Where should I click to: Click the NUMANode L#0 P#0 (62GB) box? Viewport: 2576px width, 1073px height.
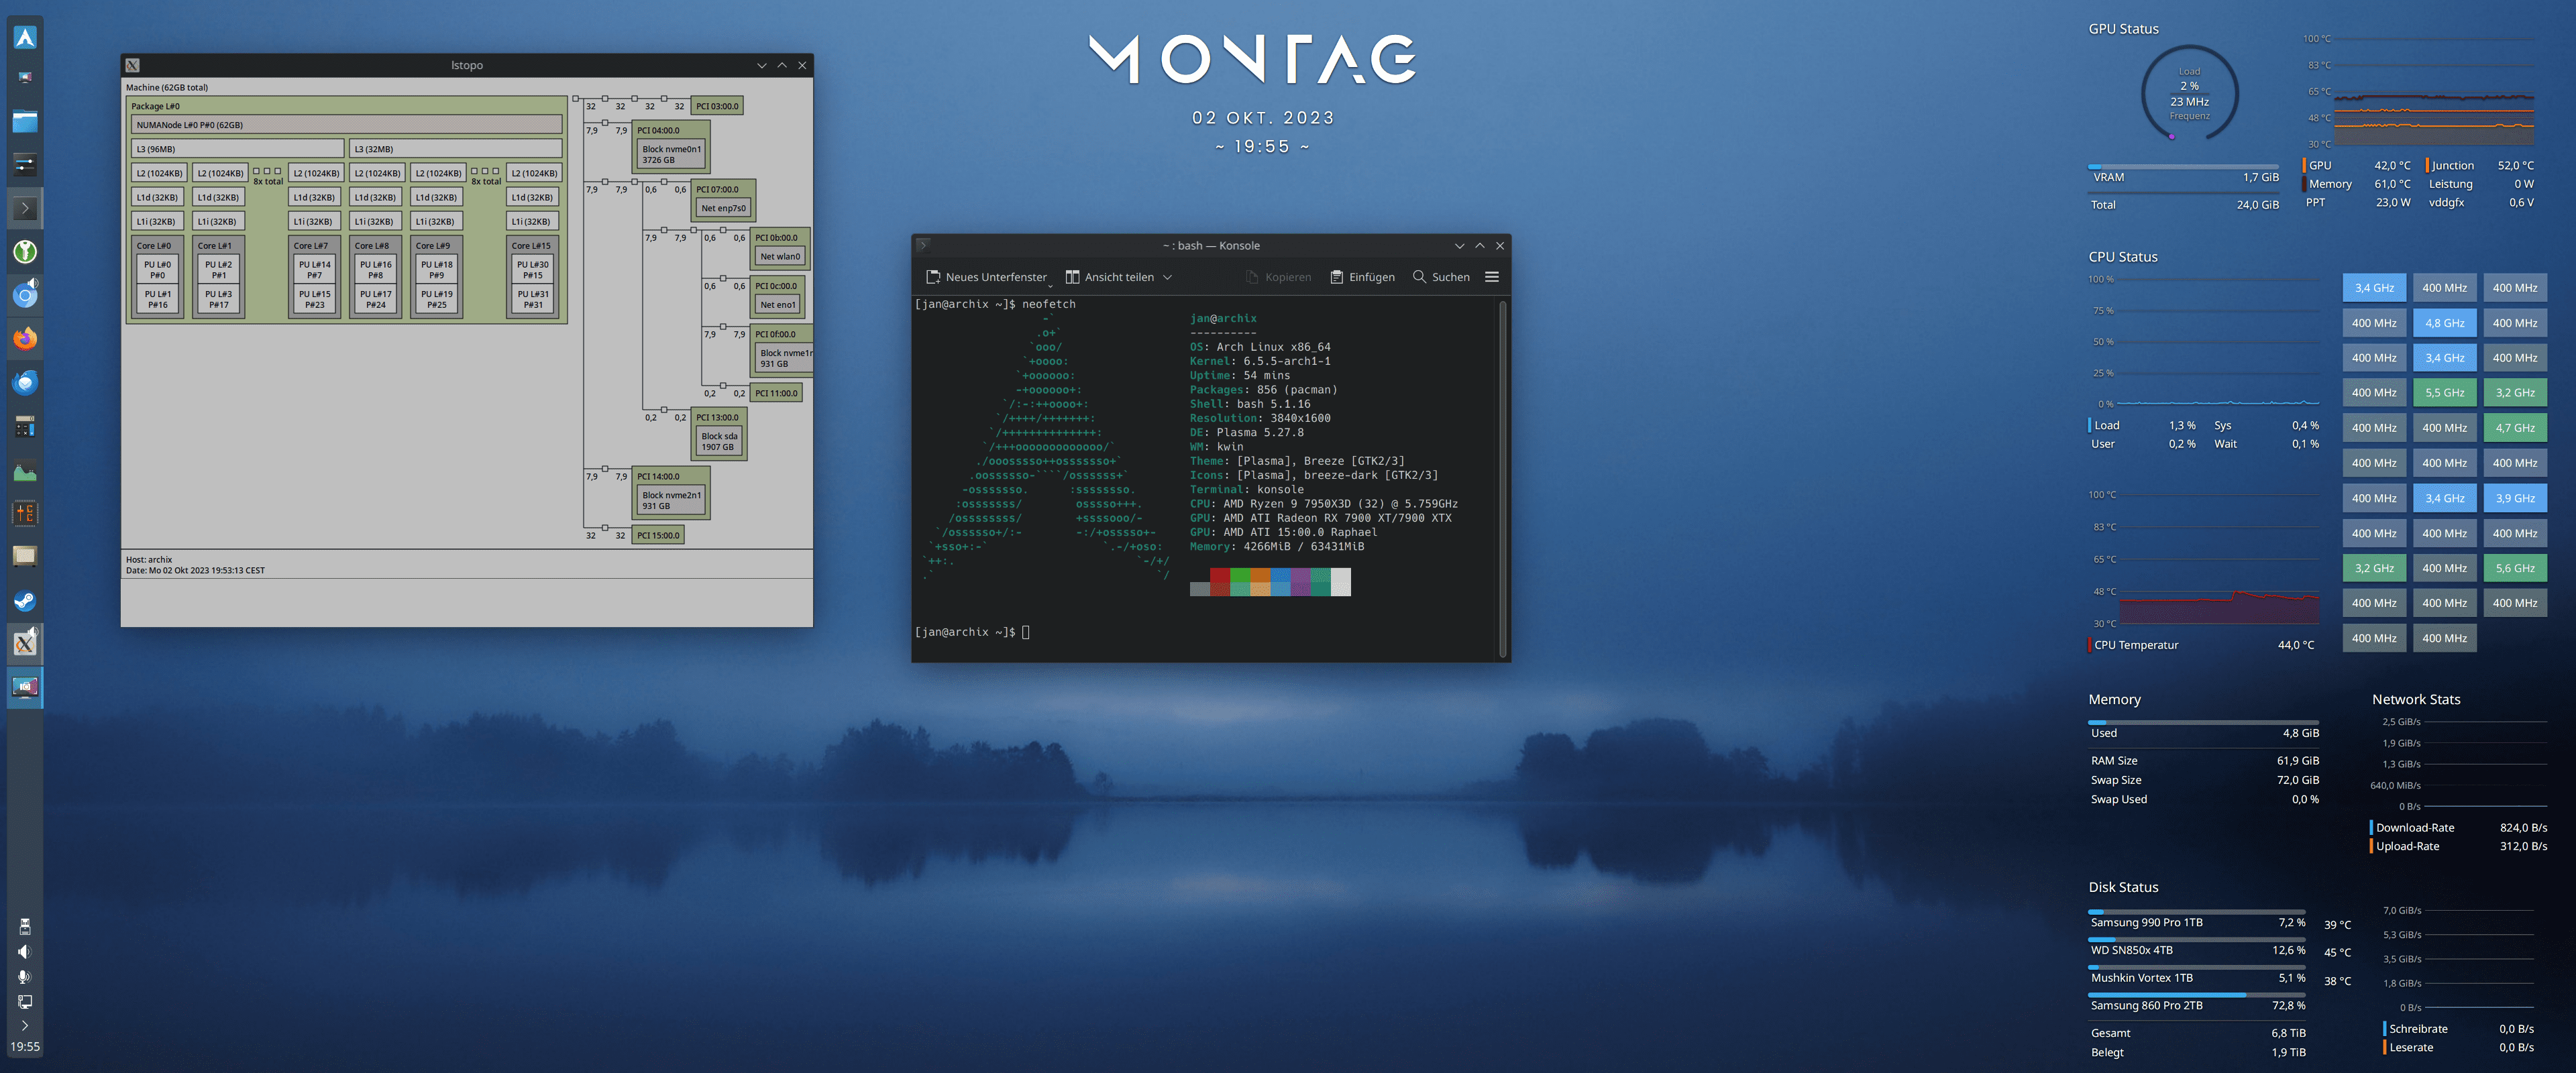coord(346,125)
